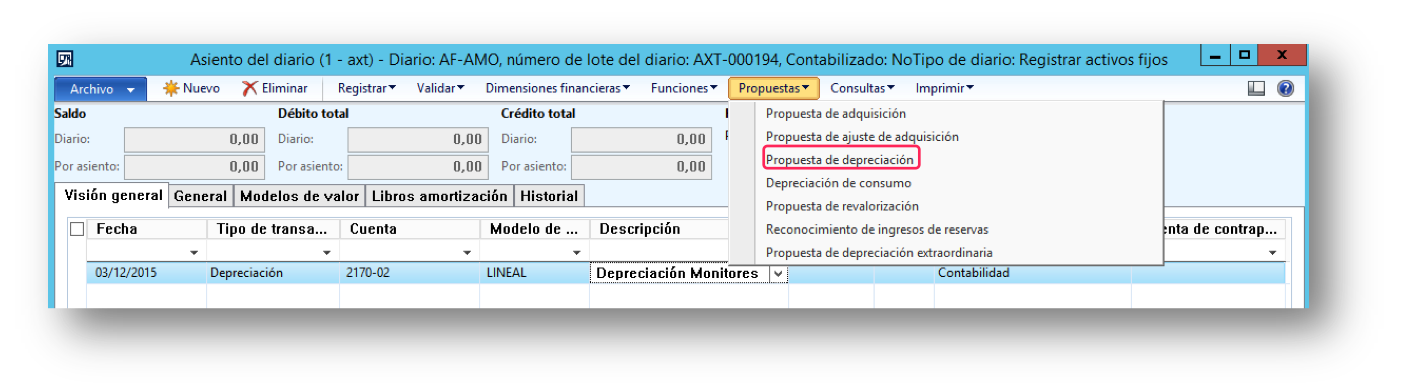
Task: Sort by the Fecha column header
Action: pos(146,229)
